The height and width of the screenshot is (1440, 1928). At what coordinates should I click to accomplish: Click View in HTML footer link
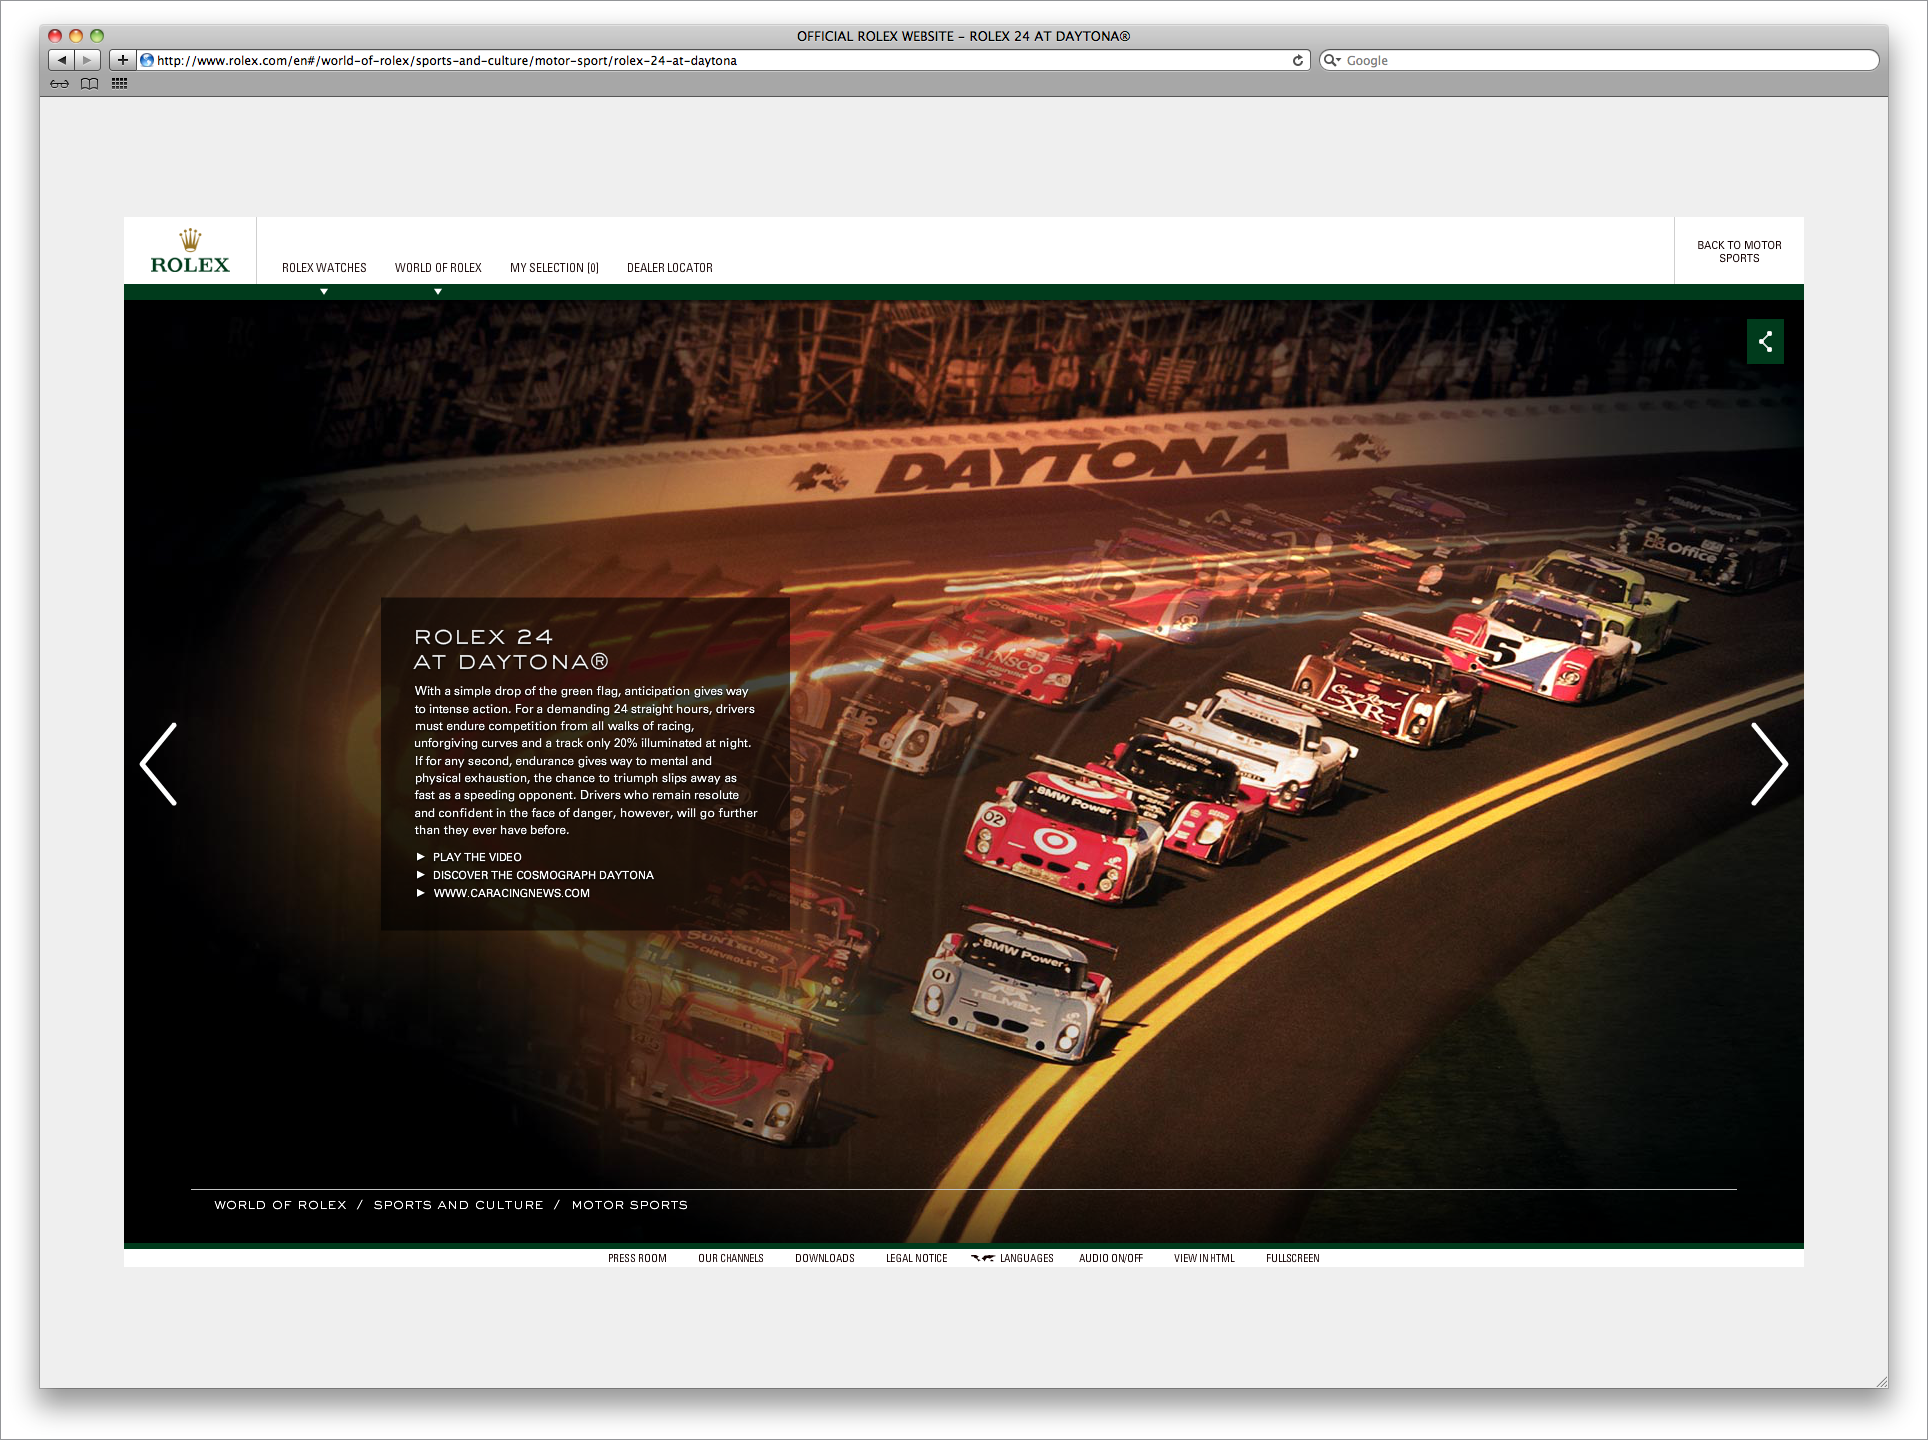coord(1205,1259)
